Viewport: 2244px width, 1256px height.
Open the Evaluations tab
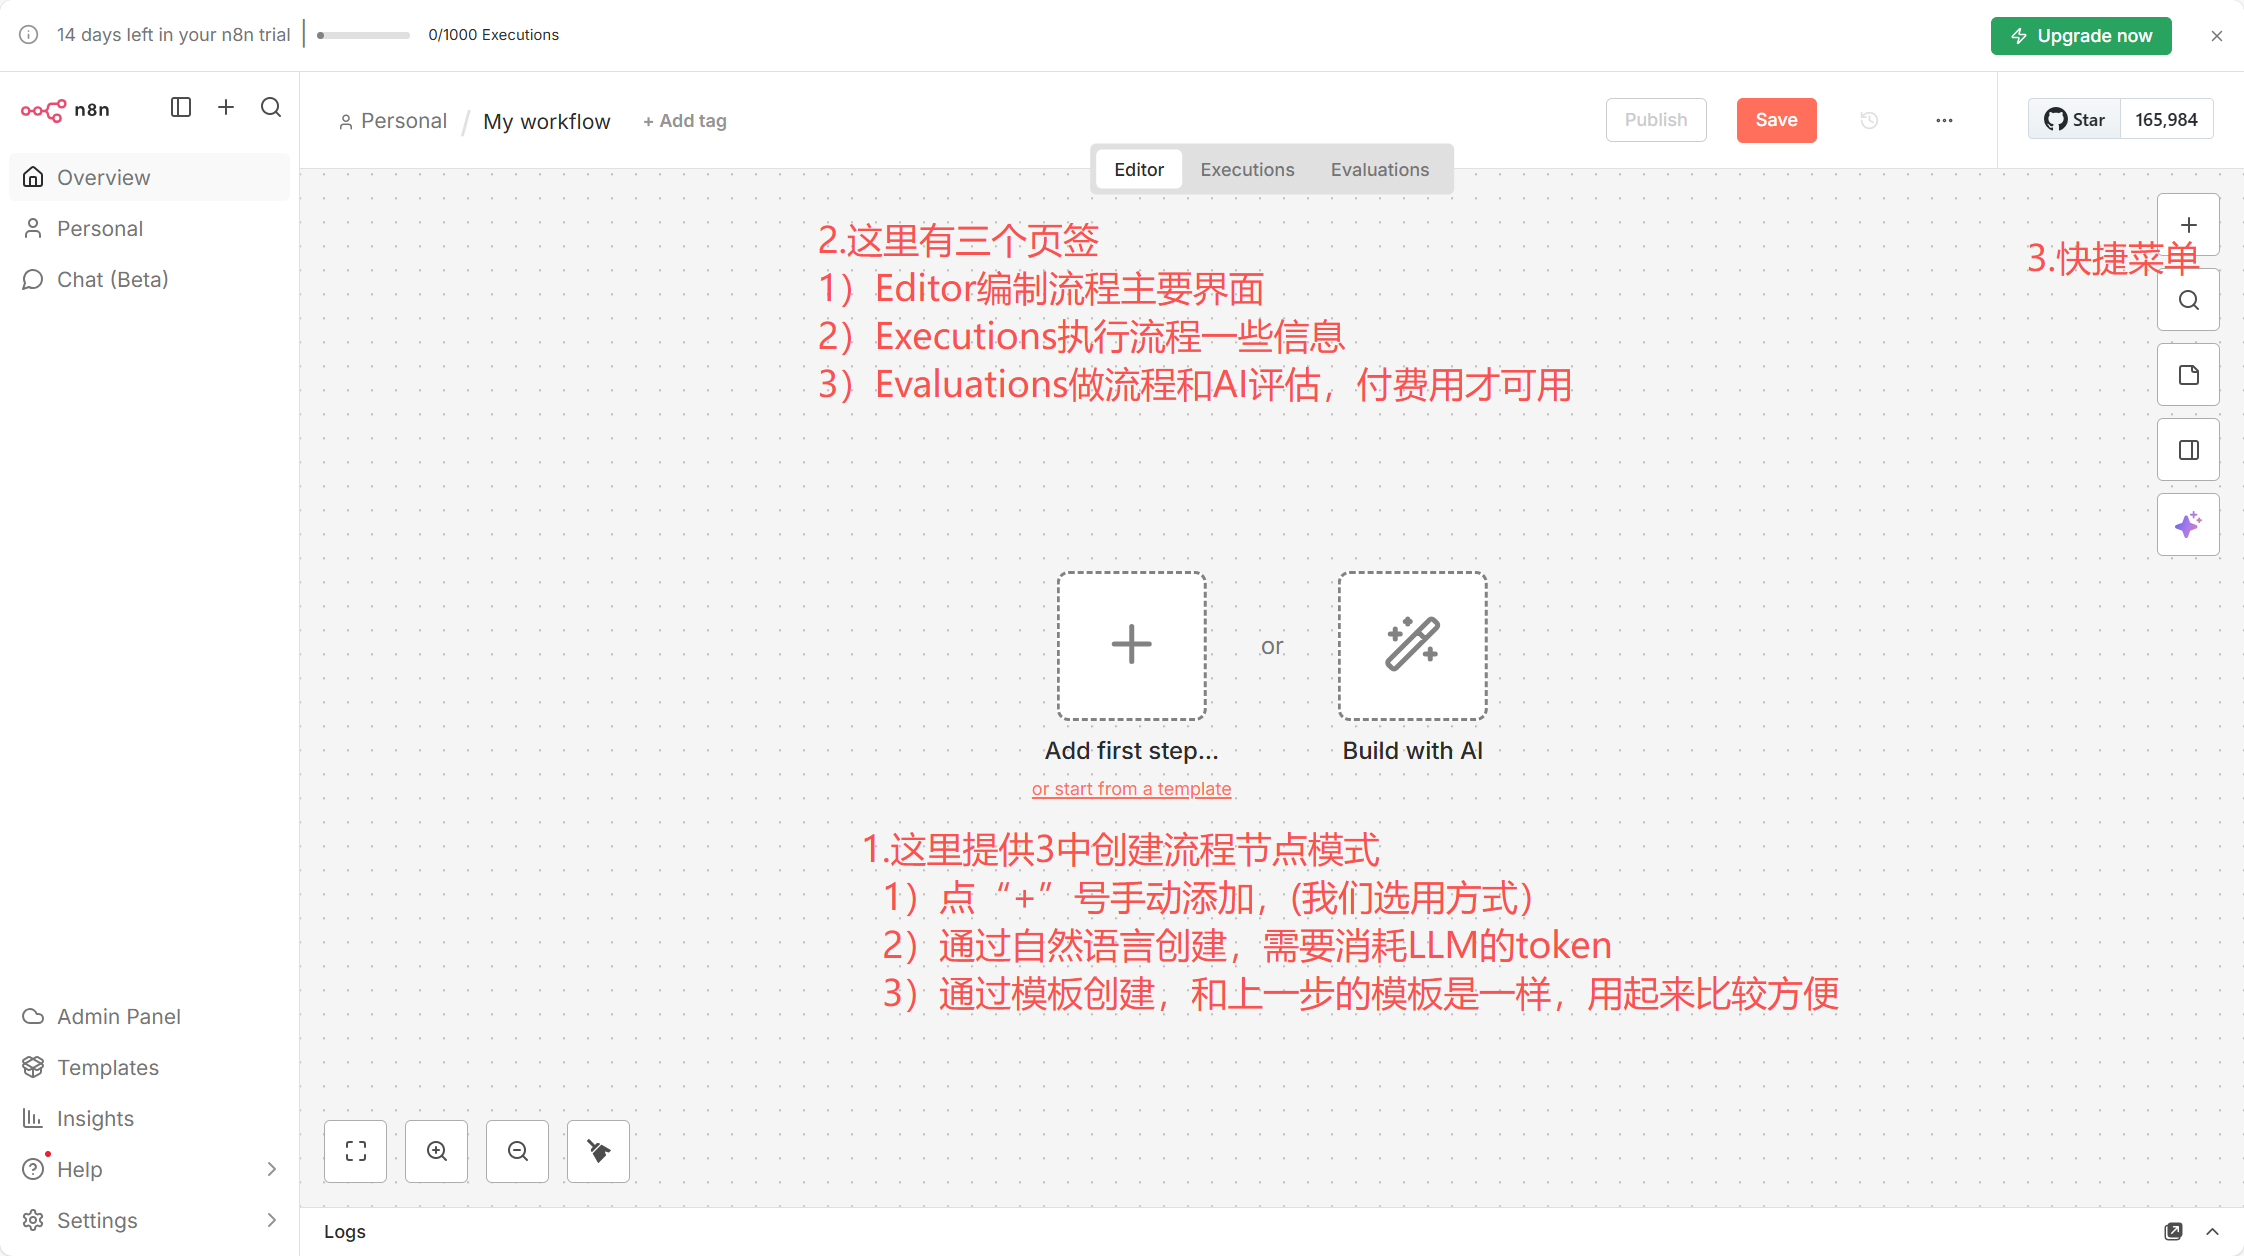coord(1379,170)
